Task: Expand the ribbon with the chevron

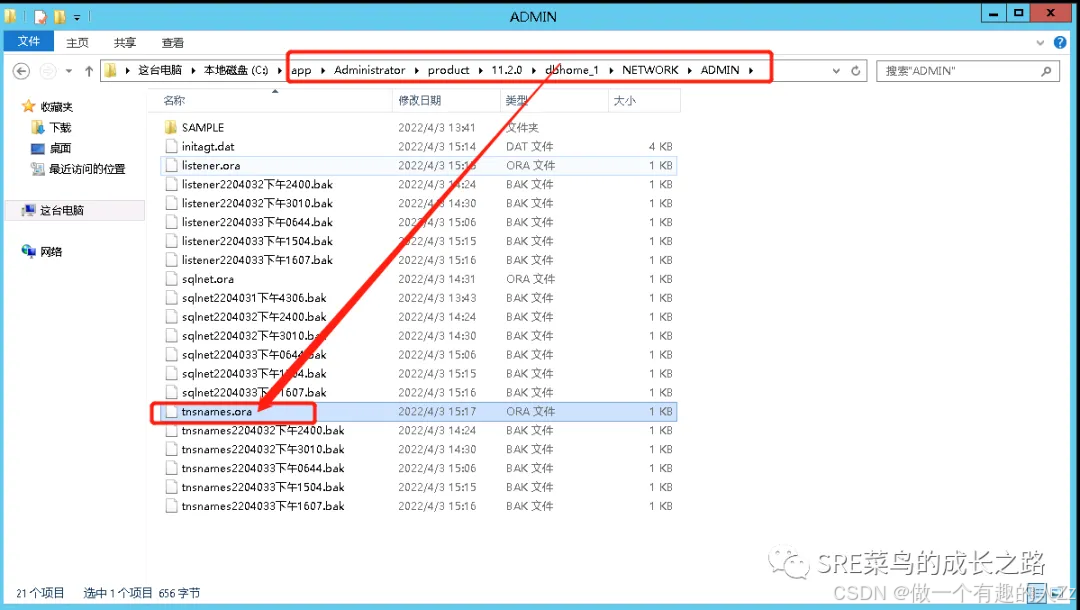Action: [1040, 43]
